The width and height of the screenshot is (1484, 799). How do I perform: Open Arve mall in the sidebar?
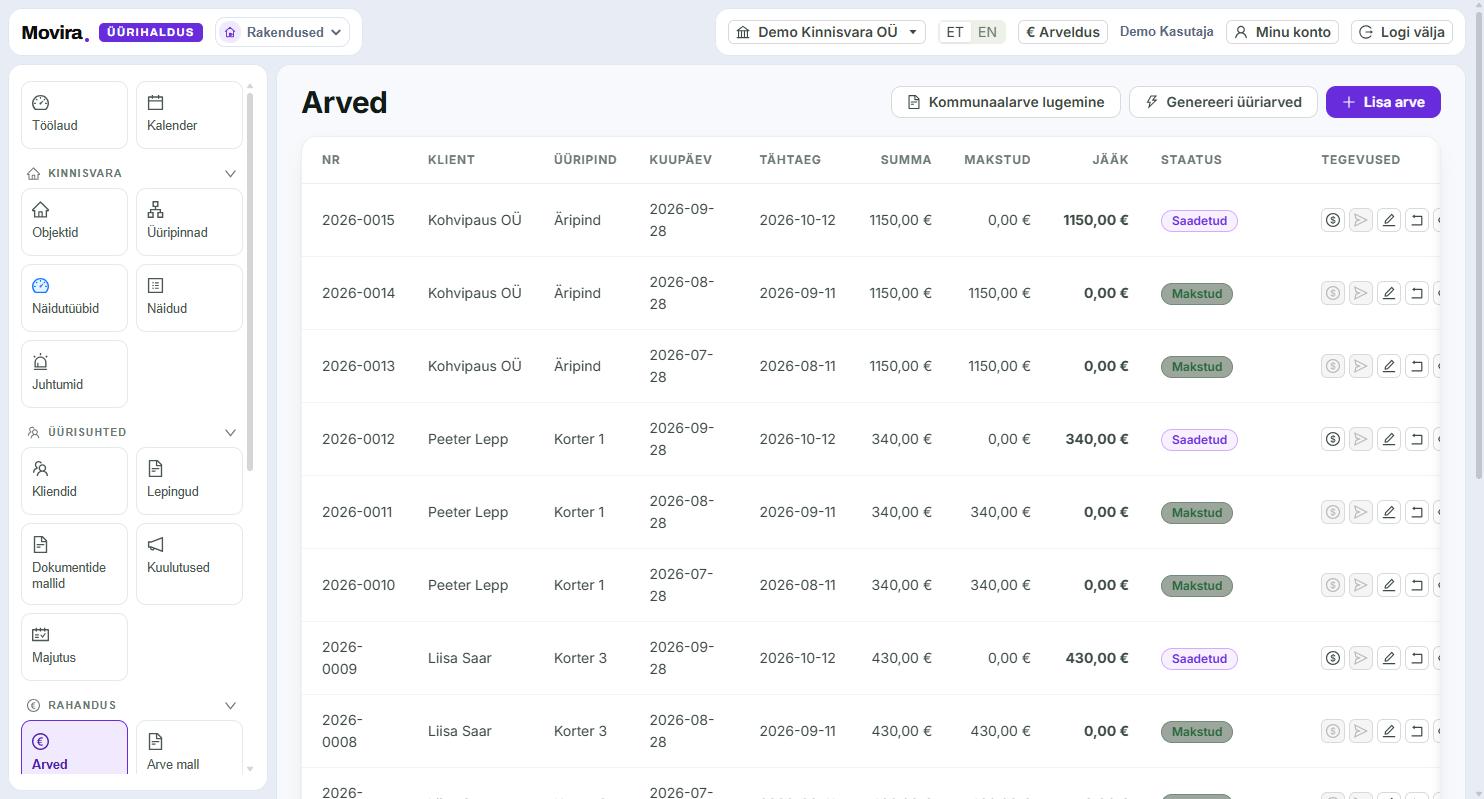point(189,748)
